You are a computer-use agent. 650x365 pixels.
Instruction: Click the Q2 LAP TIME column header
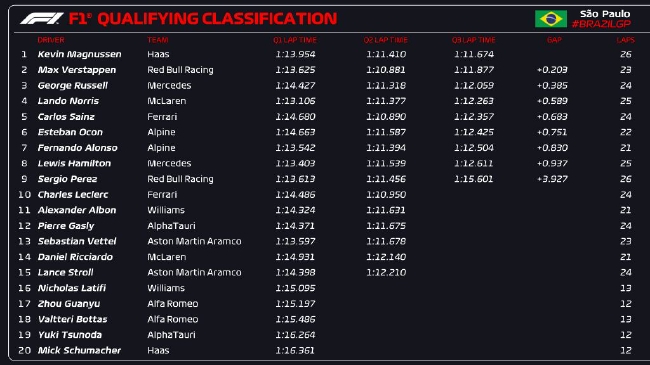pos(386,40)
